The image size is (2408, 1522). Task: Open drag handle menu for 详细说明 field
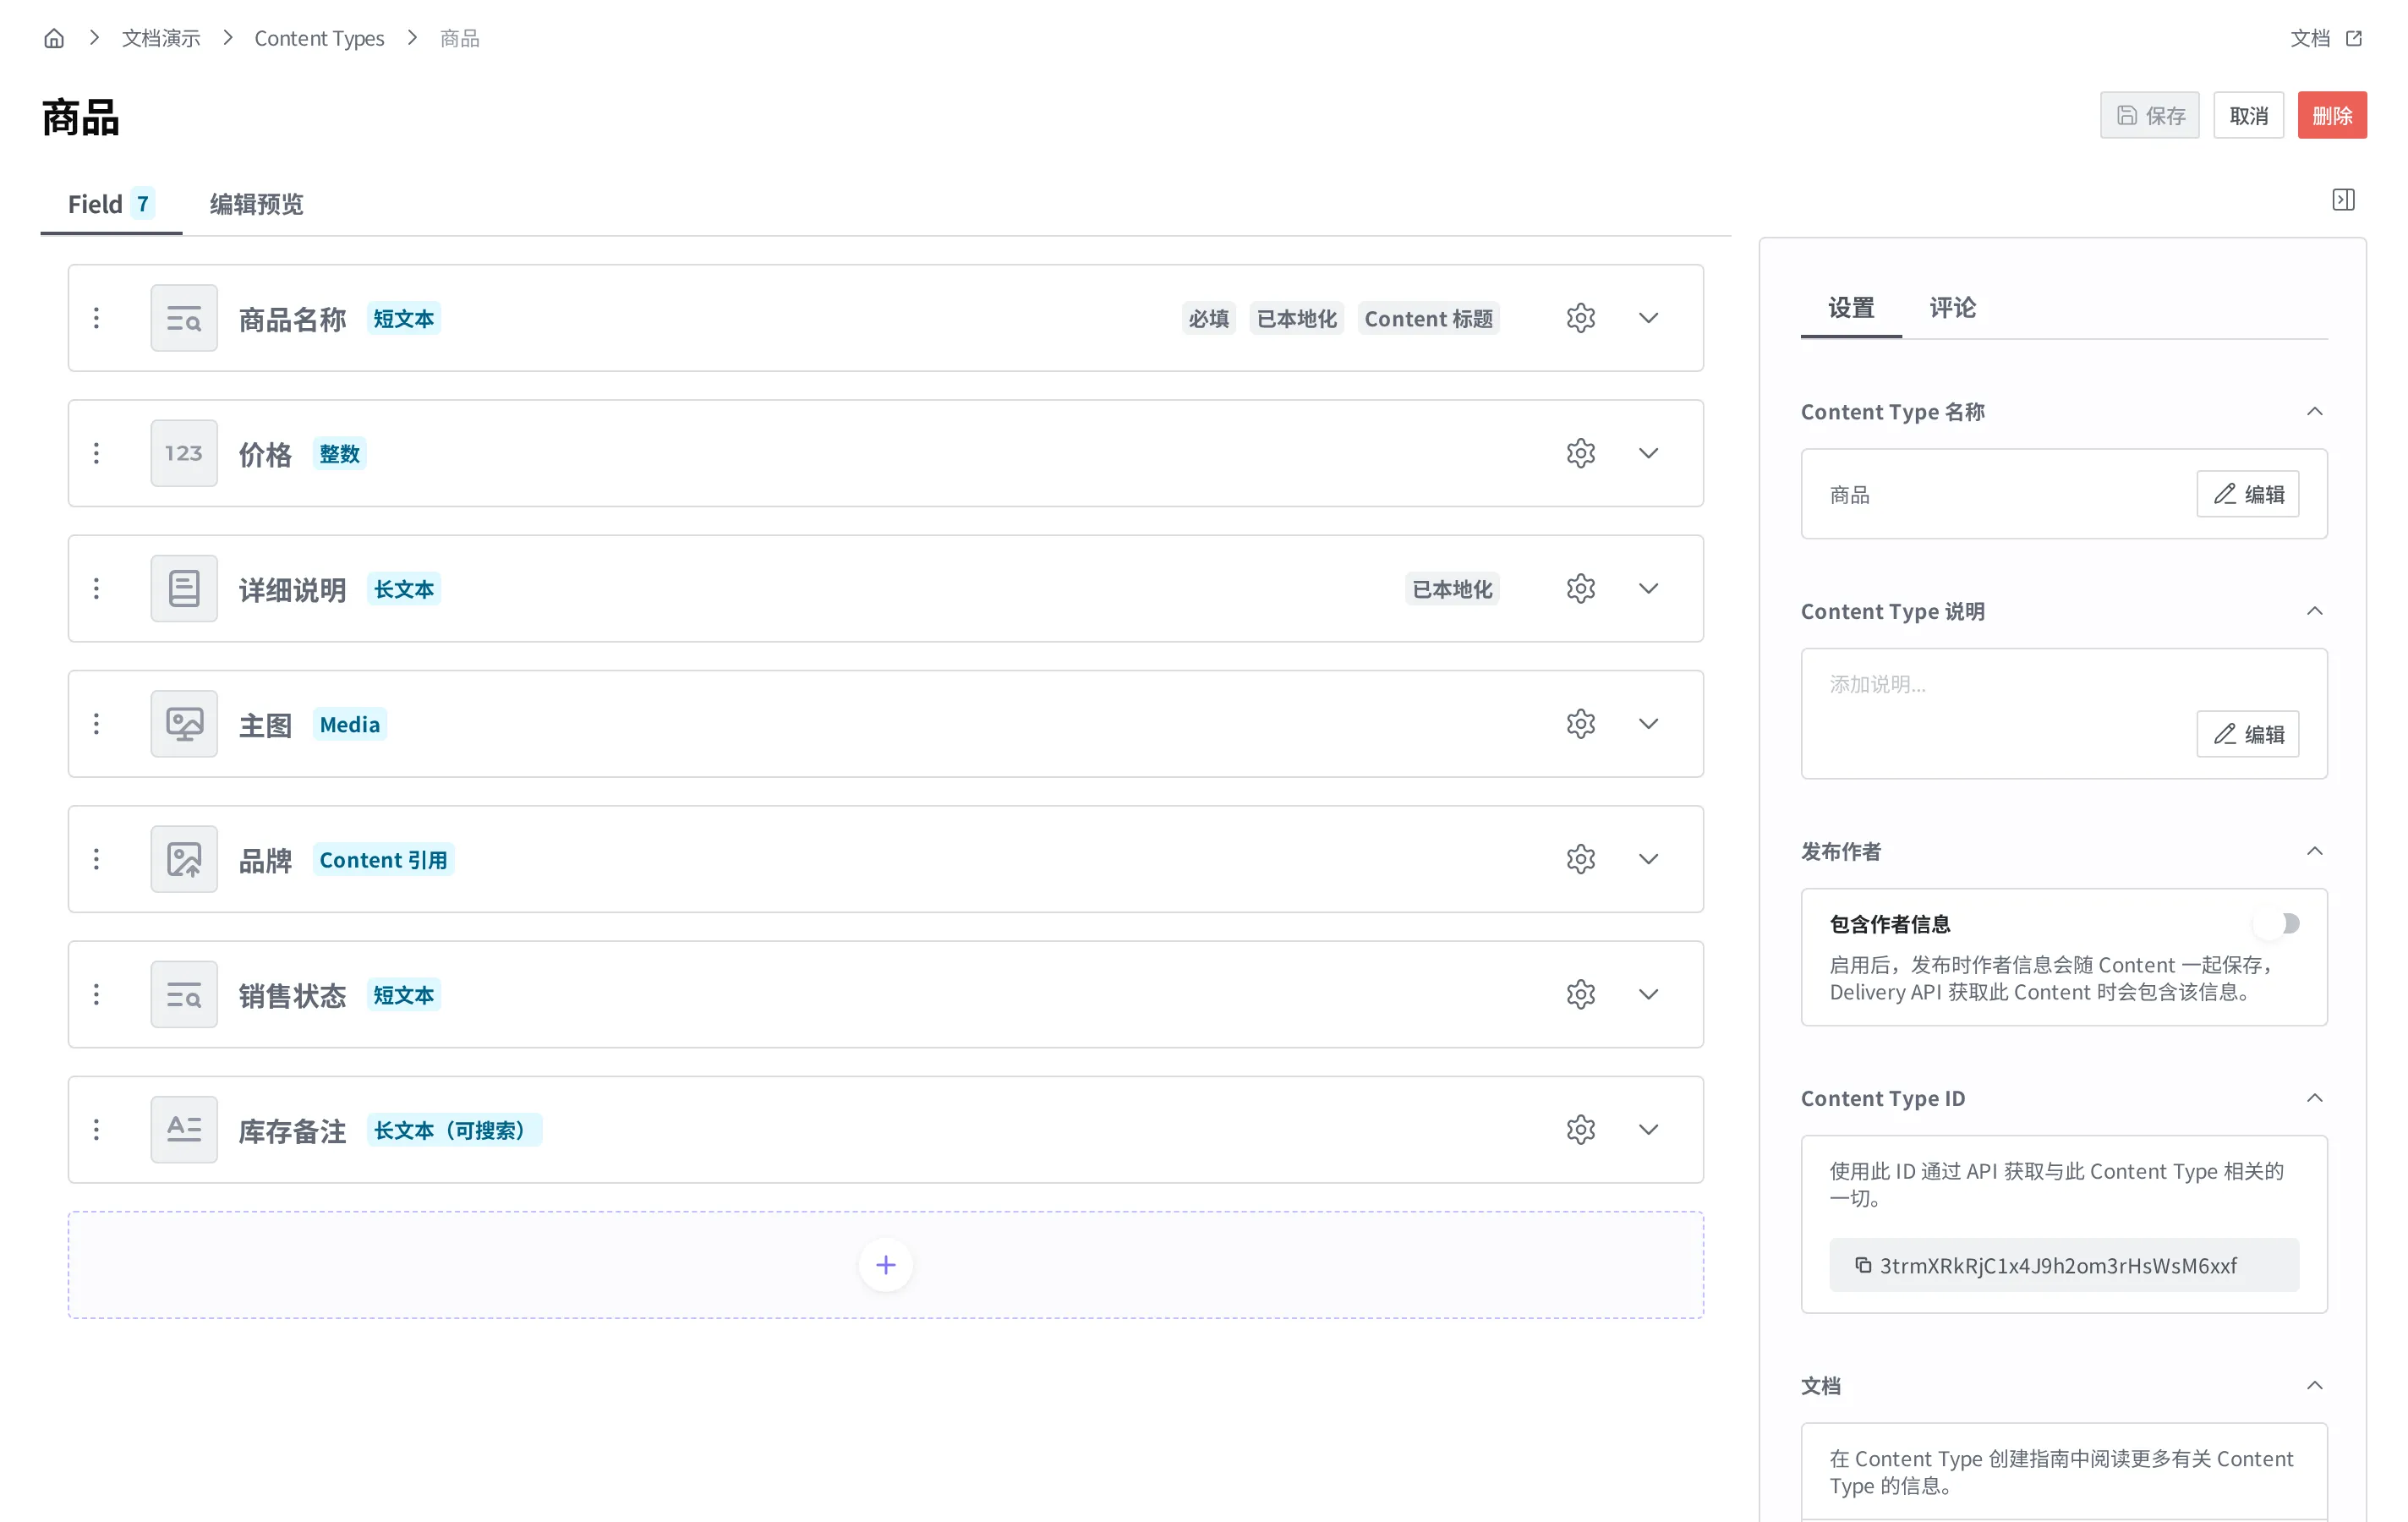(x=96, y=588)
